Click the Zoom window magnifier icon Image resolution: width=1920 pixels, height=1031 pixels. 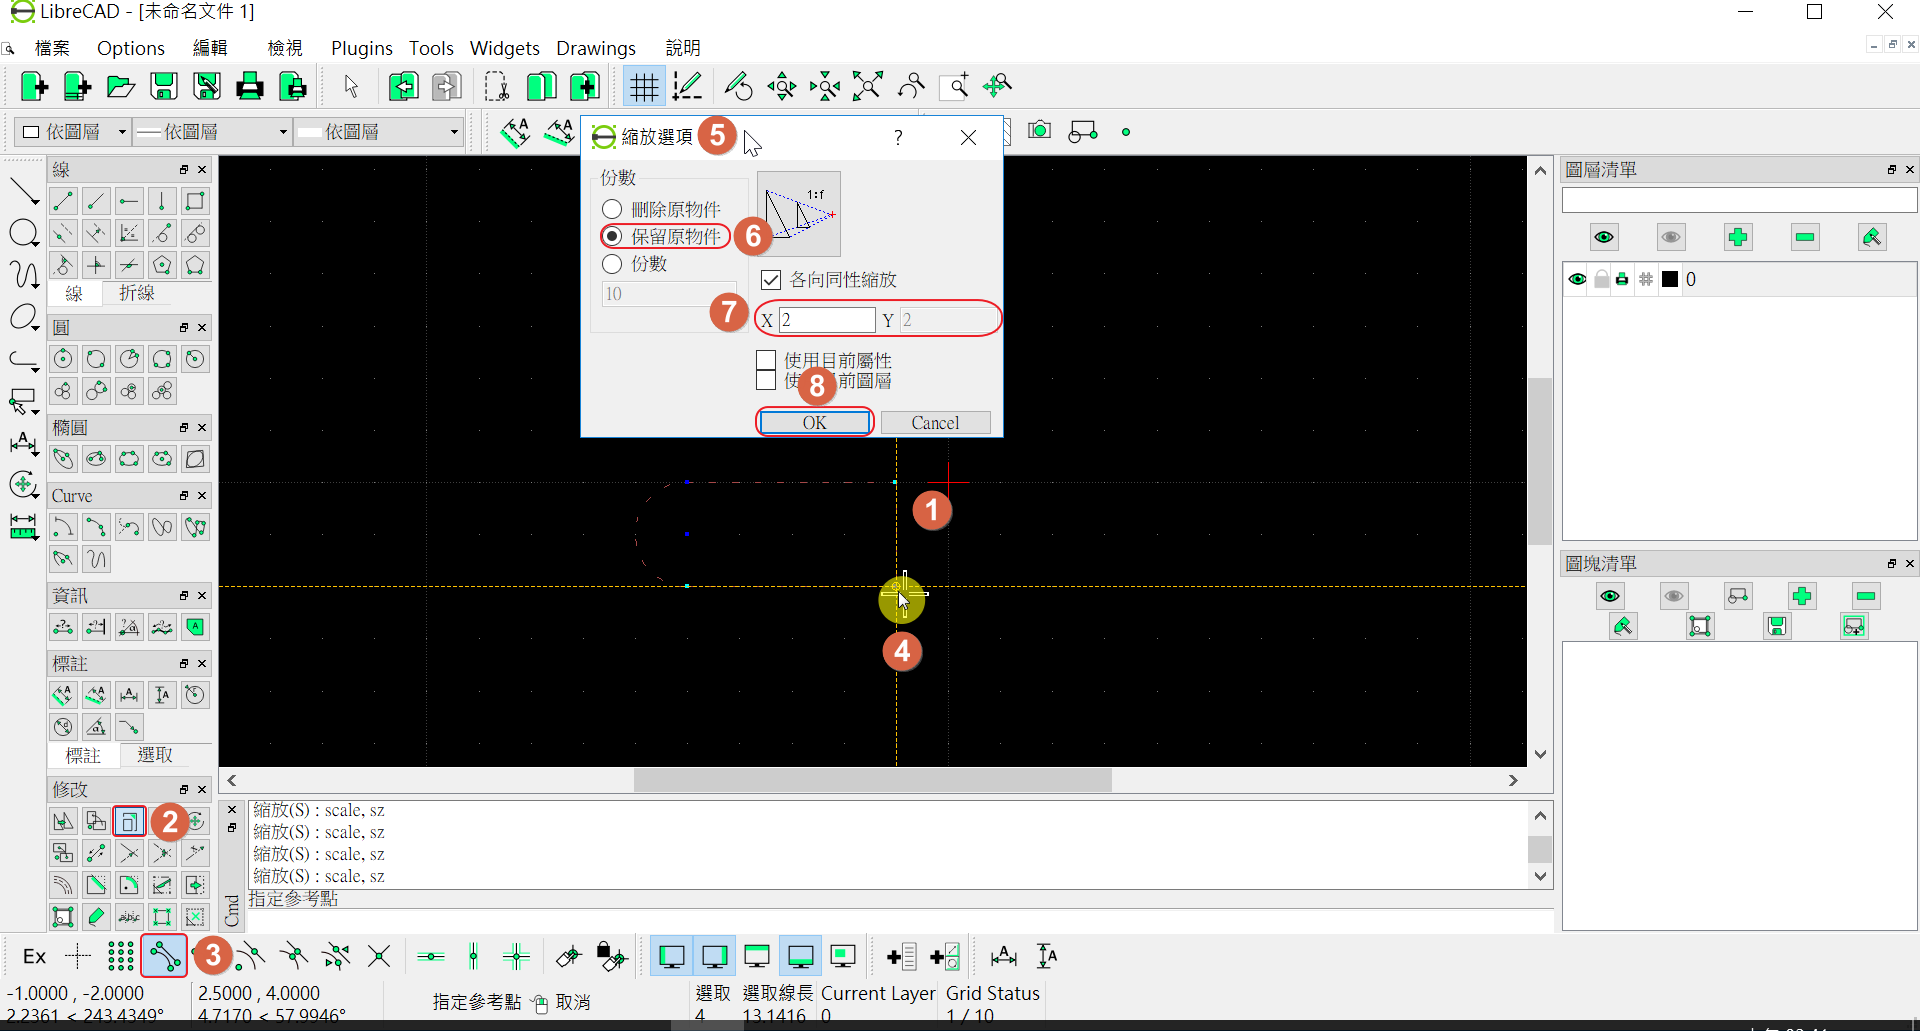955,87
